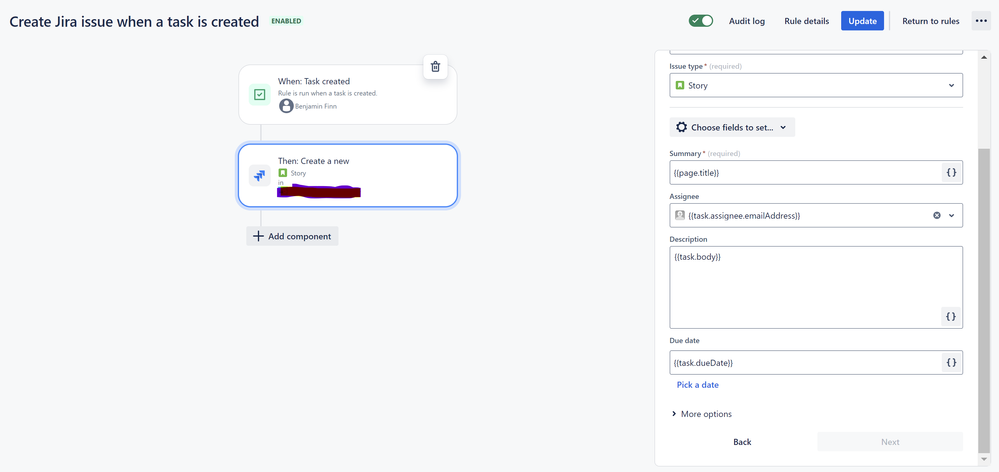Click the gear icon on Choose fields
Image resolution: width=999 pixels, height=472 pixels.
tap(681, 127)
